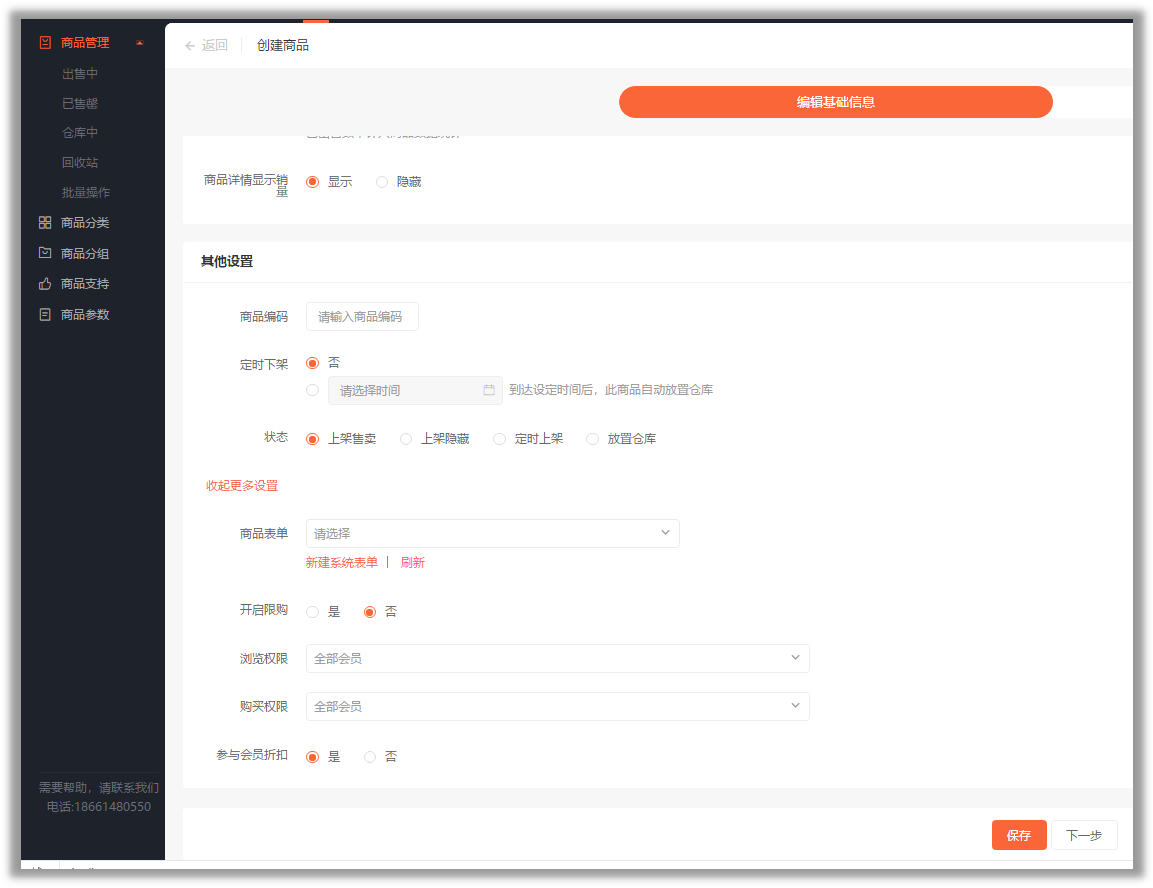Collapse 商品管理 menu with the caret arrow
The width and height of the screenshot is (1153, 888).
click(140, 43)
